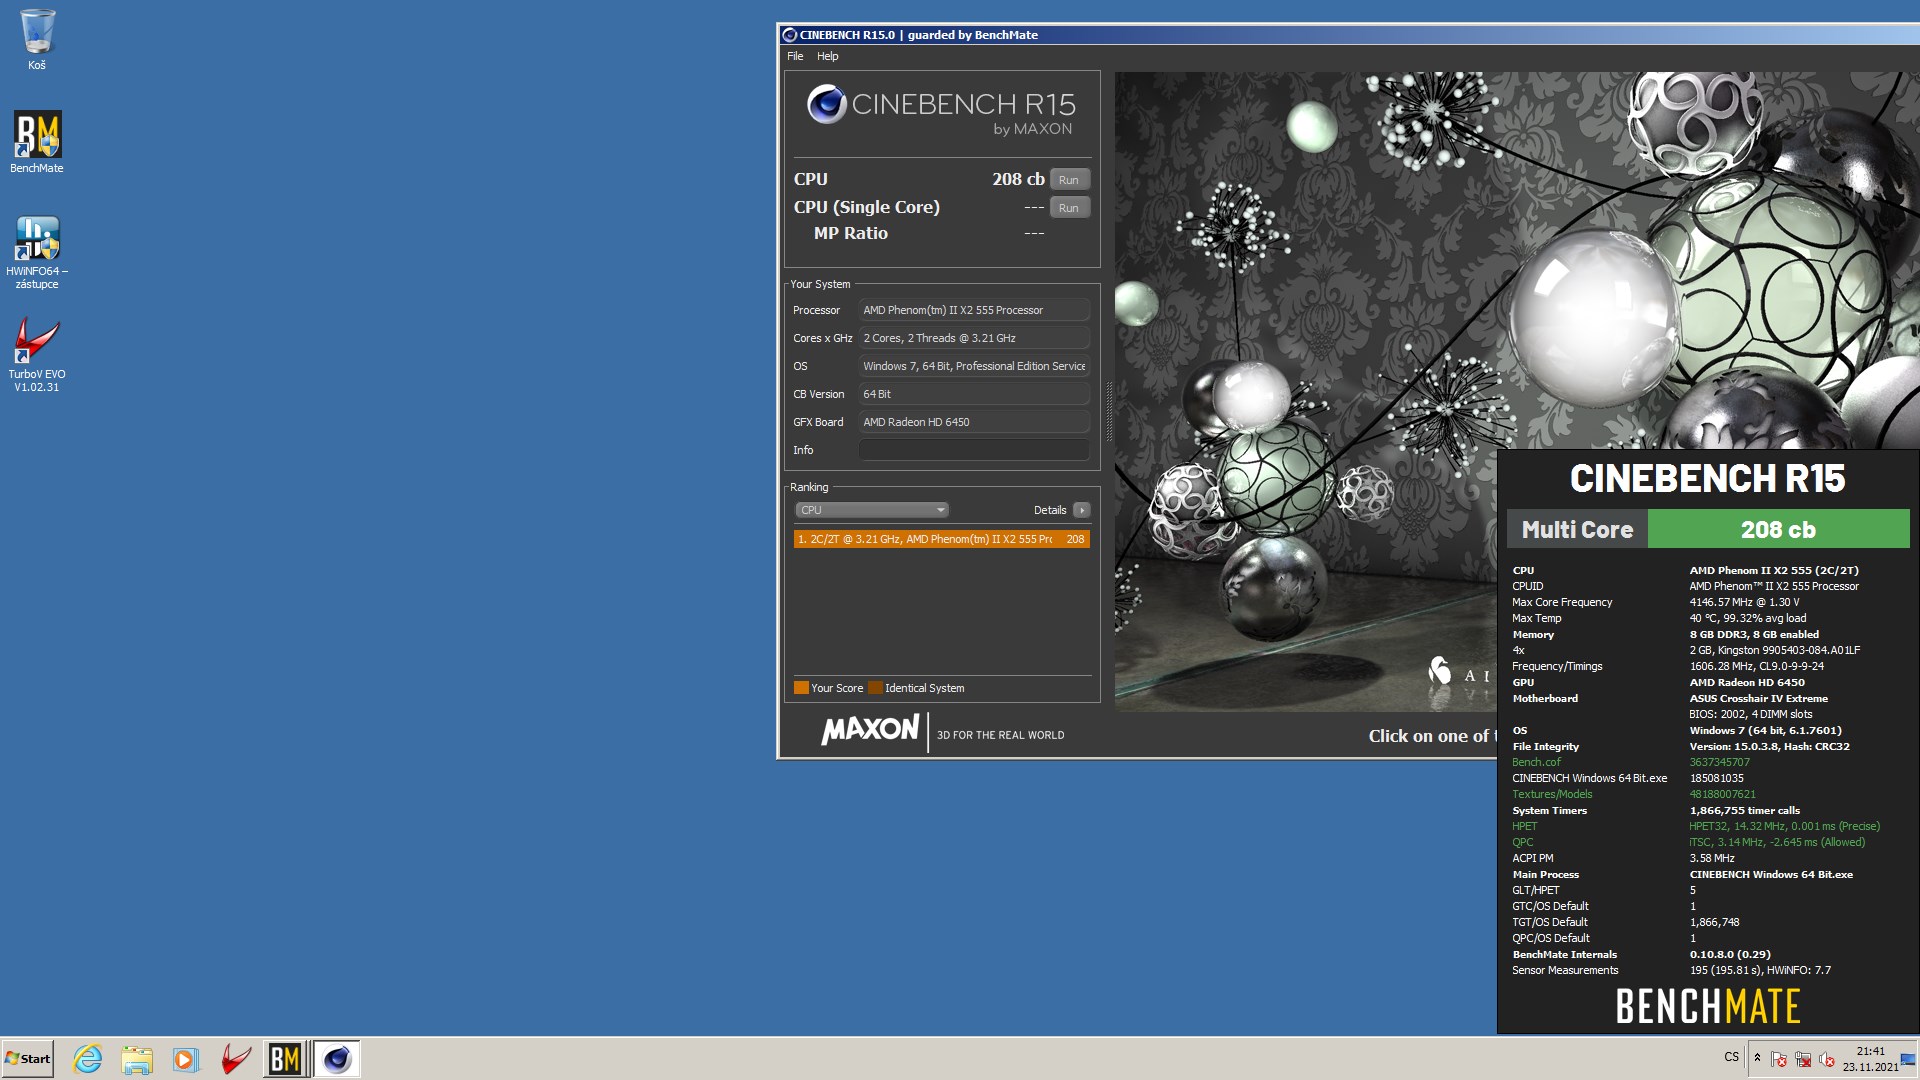The image size is (1920, 1080).
Task: Click the green 208 cb Multi Core score bar
Action: coord(1778,529)
